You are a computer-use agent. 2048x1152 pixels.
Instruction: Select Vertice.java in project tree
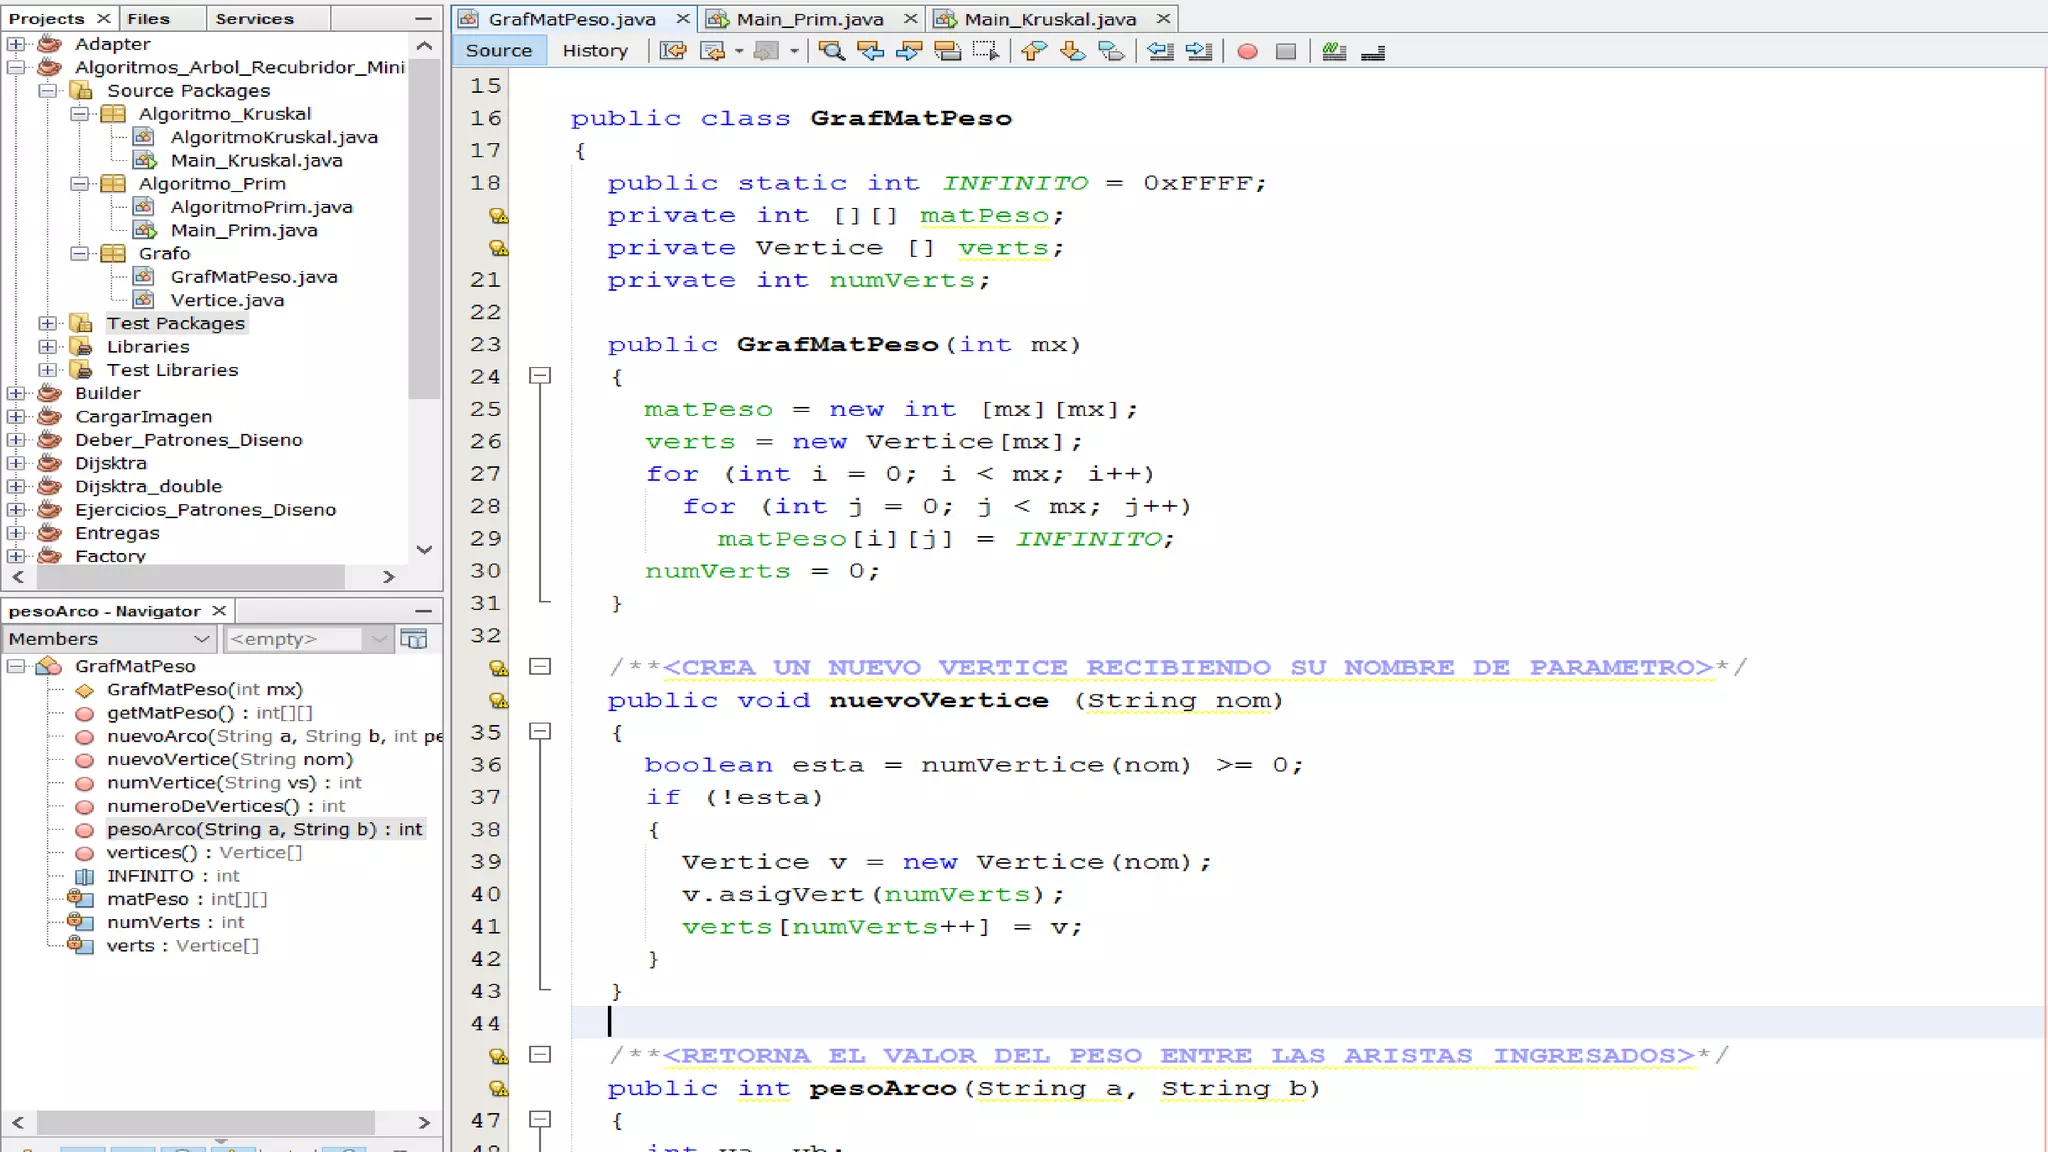point(227,300)
